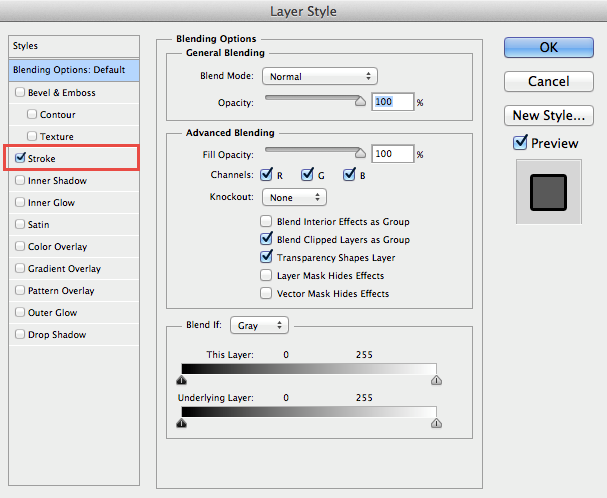Uncheck Transparency Shapes Layer
This screenshot has height=498, width=607.
(266, 257)
